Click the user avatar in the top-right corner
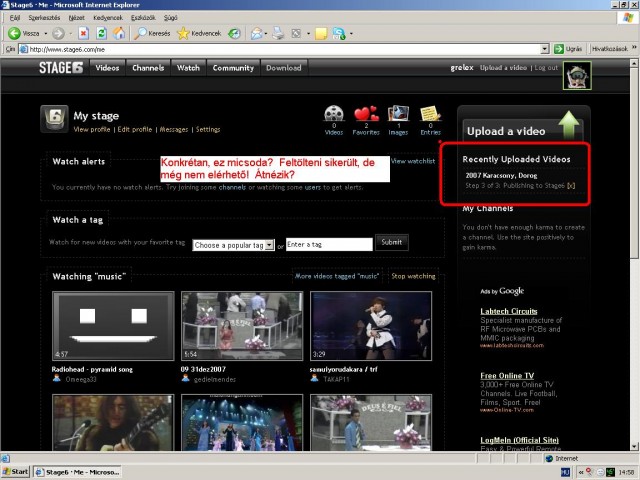The width and height of the screenshot is (640, 480). click(577, 74)
